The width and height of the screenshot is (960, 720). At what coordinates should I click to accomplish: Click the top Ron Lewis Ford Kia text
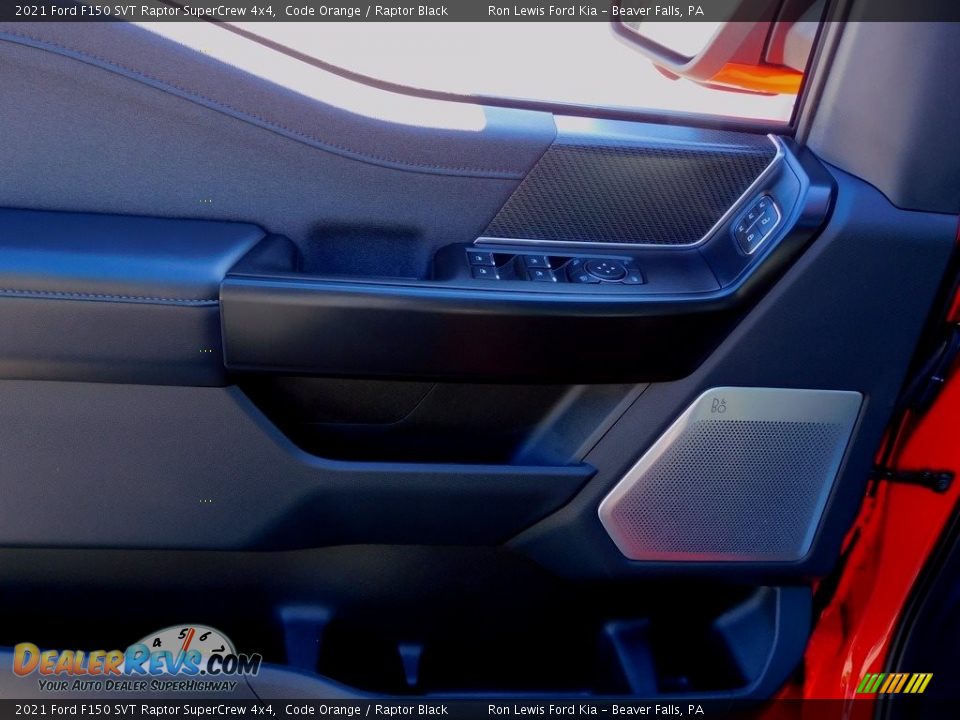point(595,10)
